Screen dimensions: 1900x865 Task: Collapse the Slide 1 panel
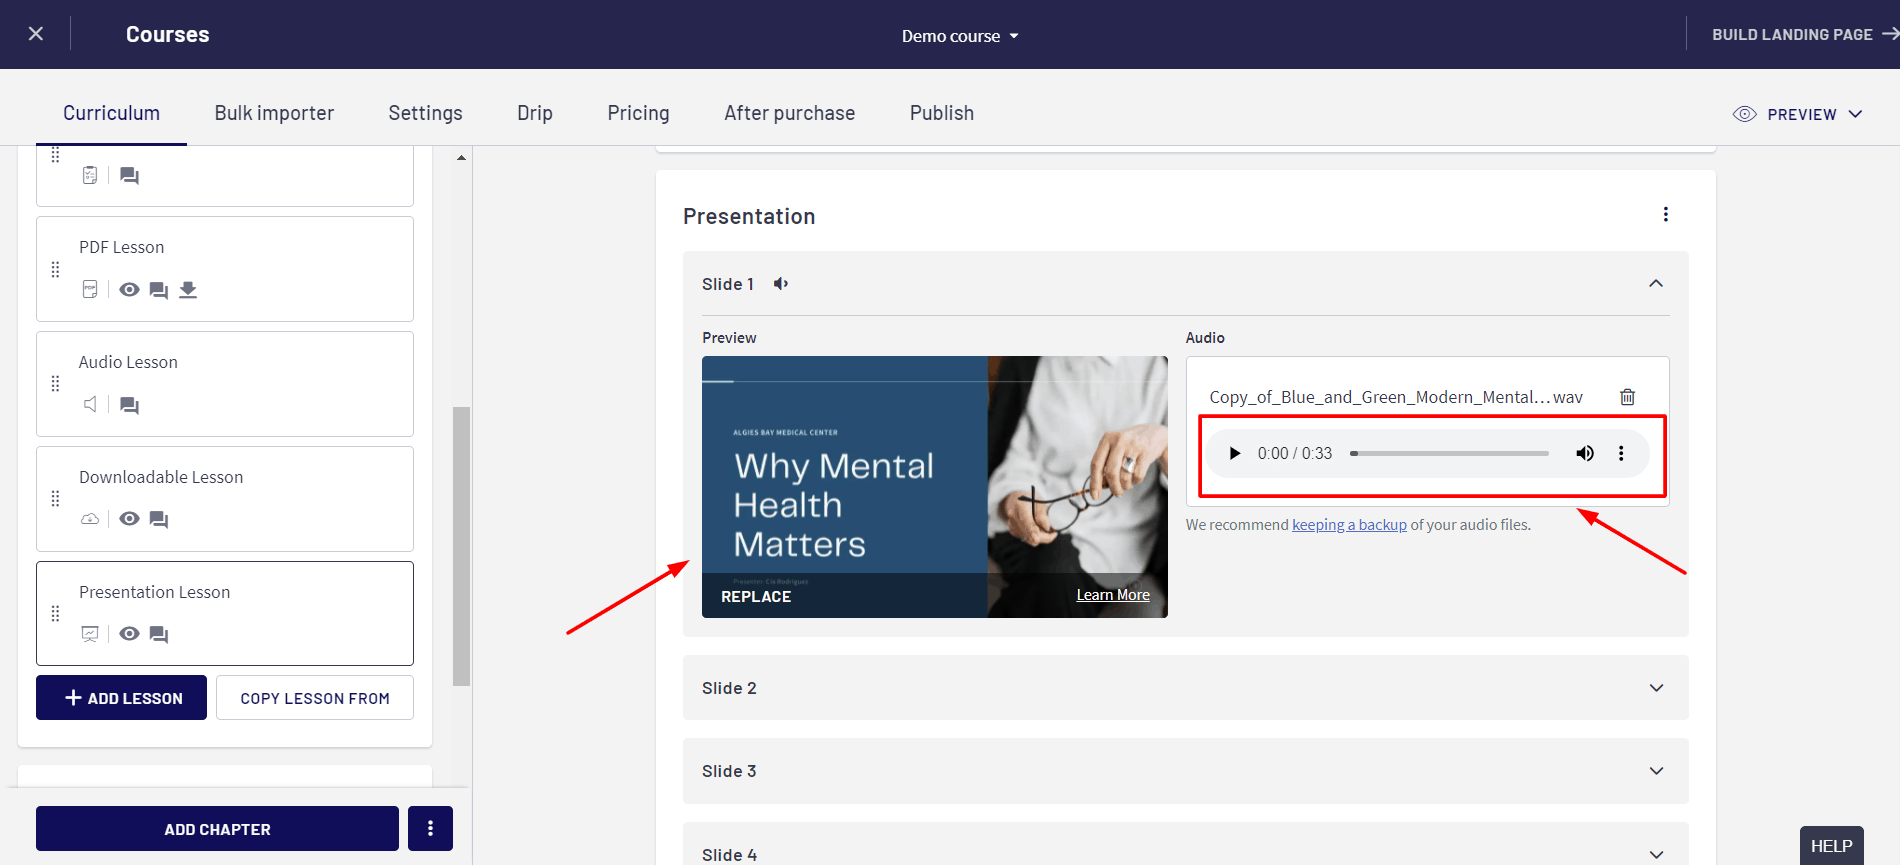tap(1656, 284)
